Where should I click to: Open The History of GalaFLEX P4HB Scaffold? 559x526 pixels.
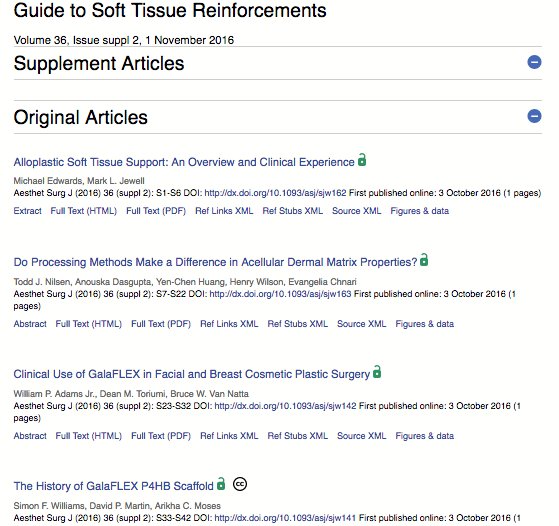pyautogui.click(x=113, y=486)
